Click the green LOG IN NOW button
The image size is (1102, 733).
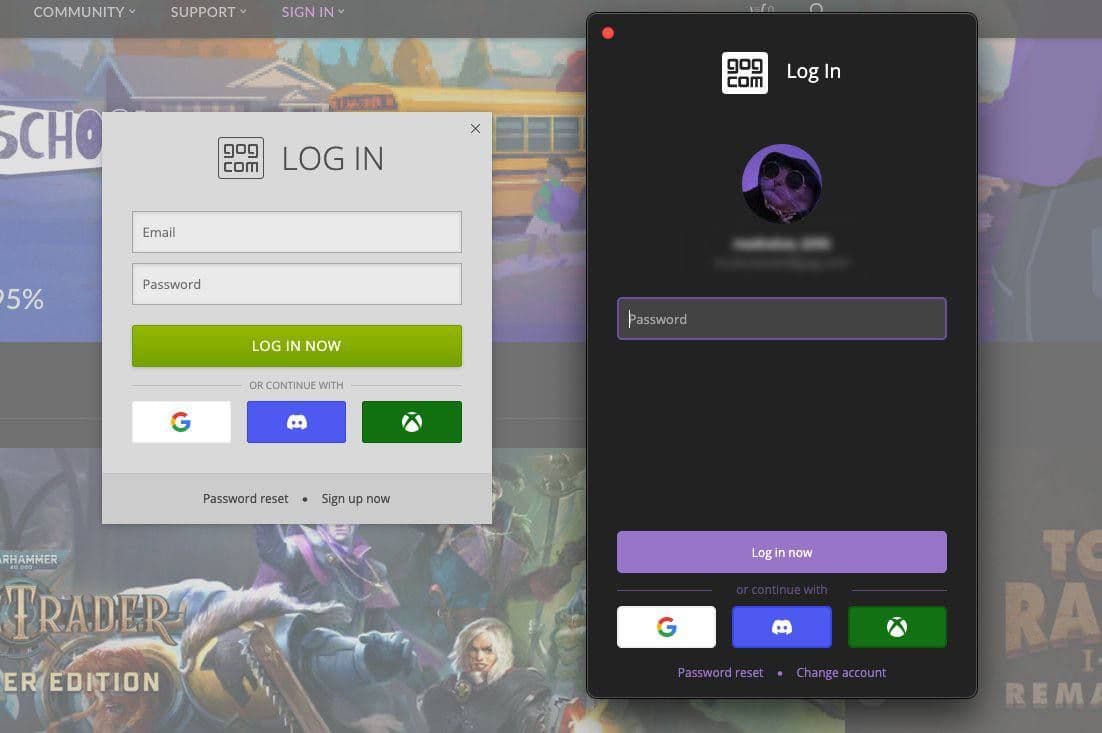[297, 346]
